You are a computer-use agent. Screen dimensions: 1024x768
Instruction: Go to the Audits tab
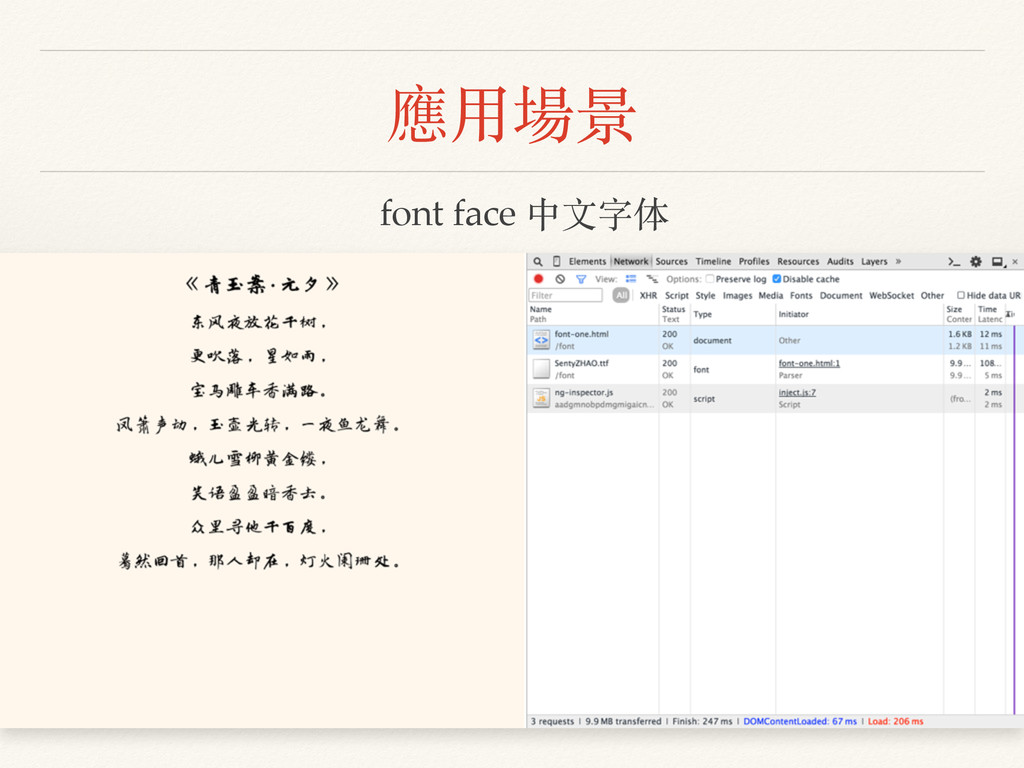coord(840,261)
